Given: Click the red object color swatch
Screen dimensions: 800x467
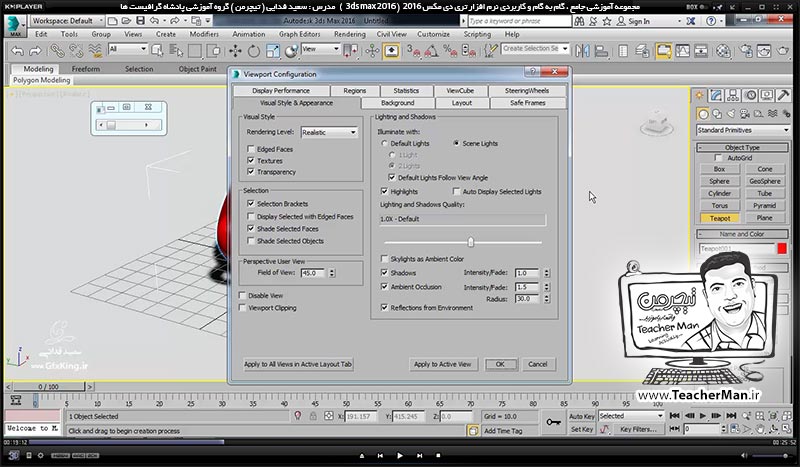Looking at the screenshot, I should coord(782,249).
